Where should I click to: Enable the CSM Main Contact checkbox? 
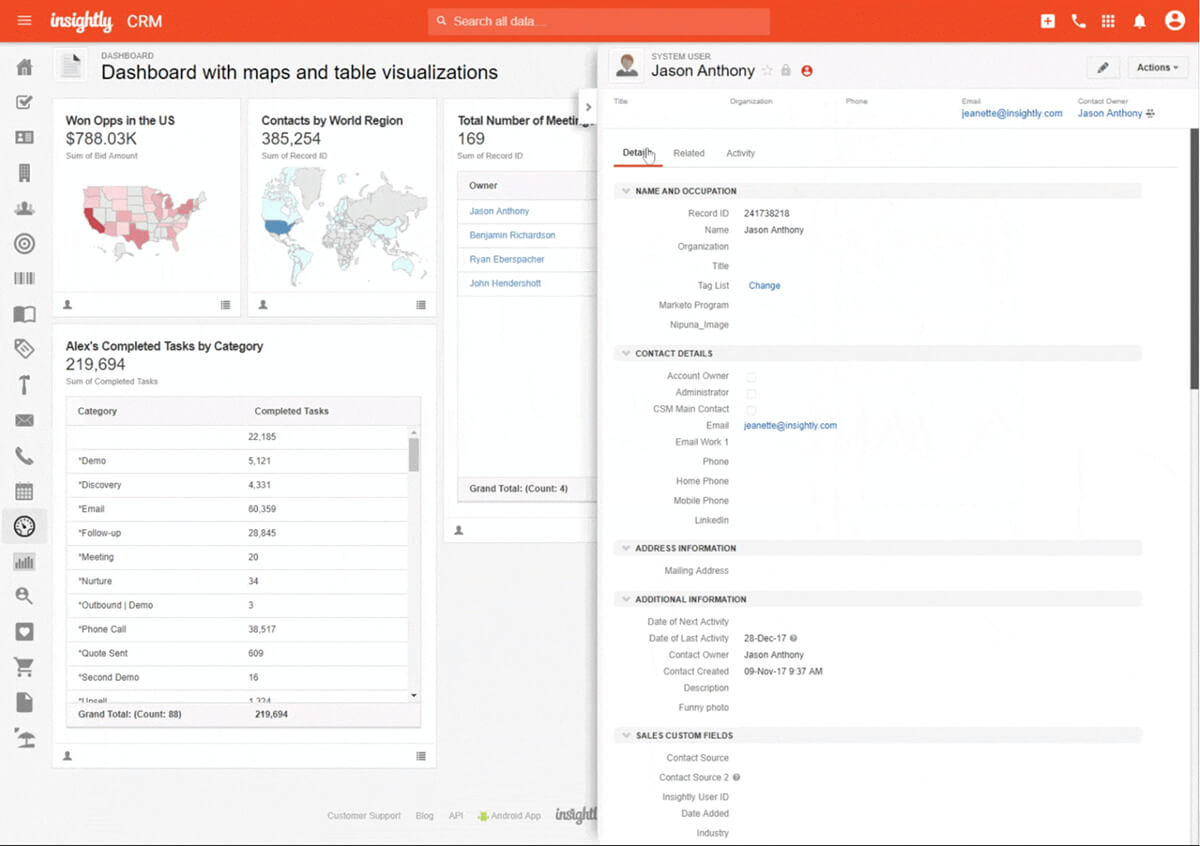[x=751, y=410]
